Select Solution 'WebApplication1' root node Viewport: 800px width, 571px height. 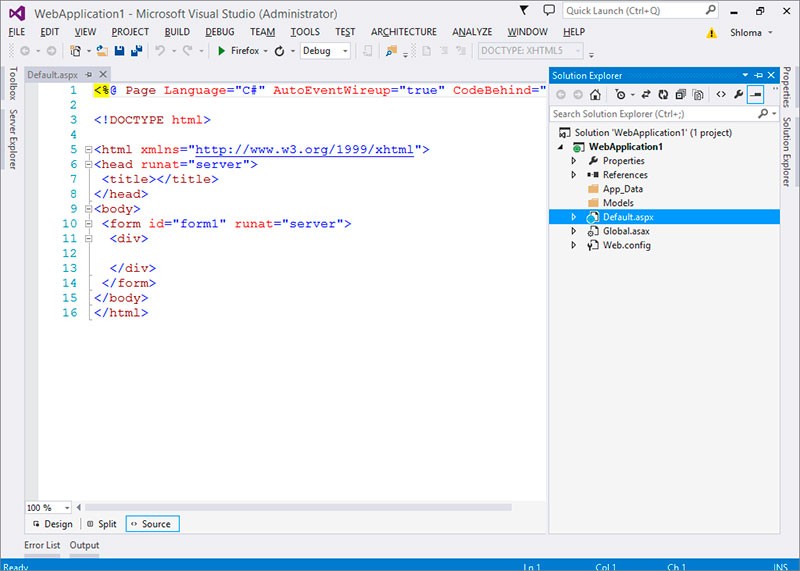pyautogui.click(x=645, y=133)
